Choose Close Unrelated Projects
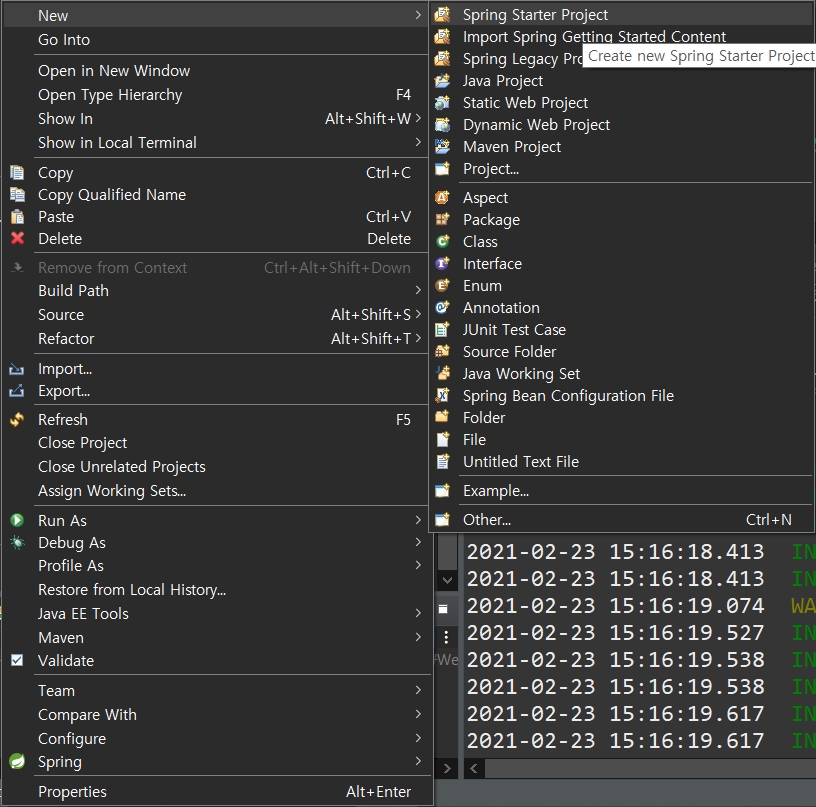The image size is (816, 807). pos(215,467)
